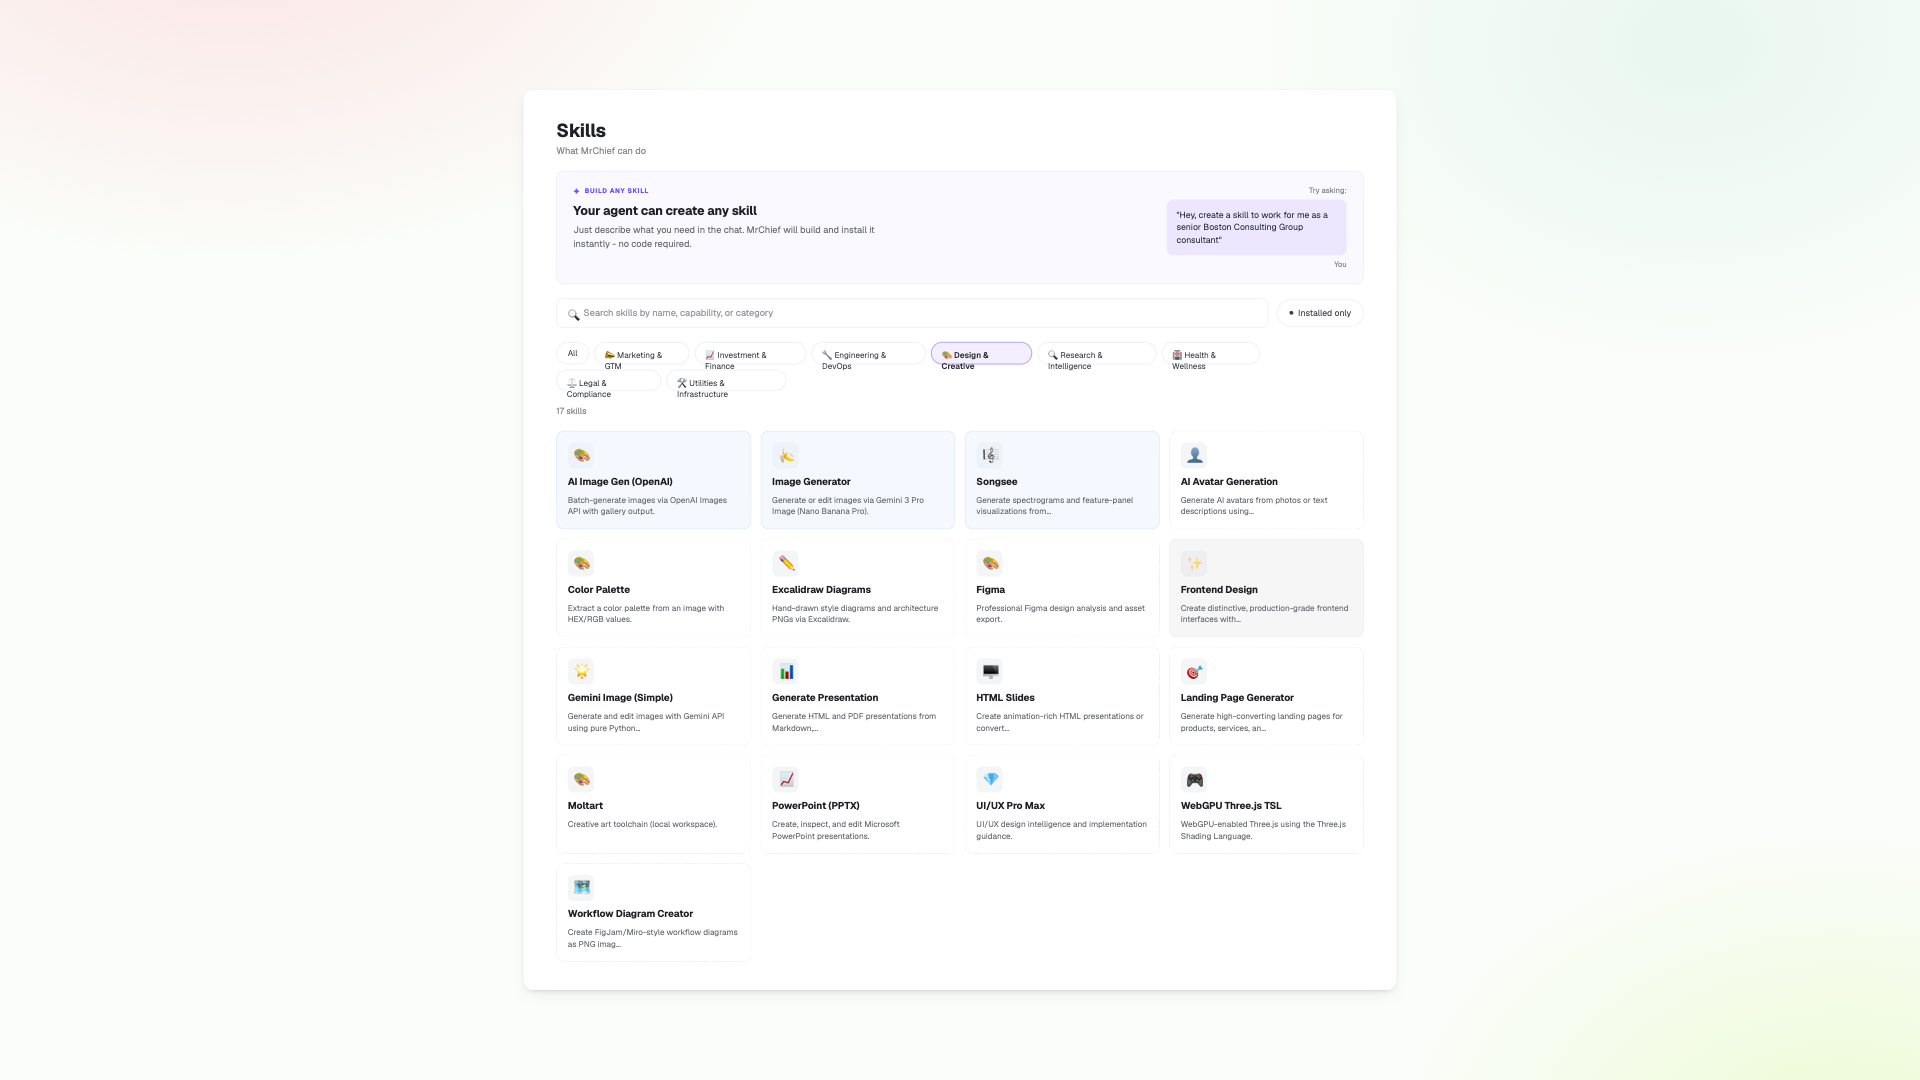
Task: Click the 'BUILD ANY SKILL' label
Action: click(616, 191)
